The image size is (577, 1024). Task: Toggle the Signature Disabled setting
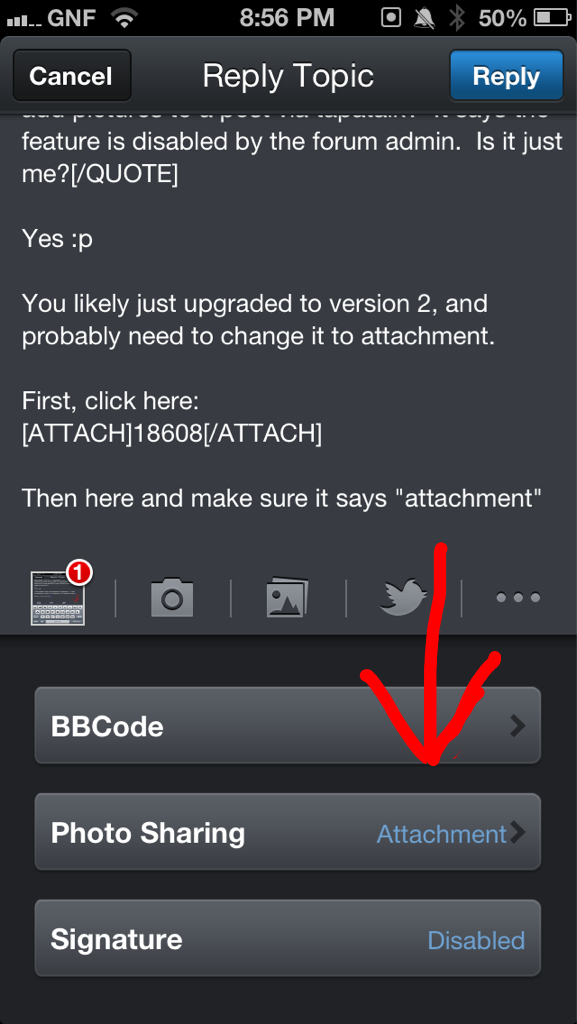coord(288,938)
